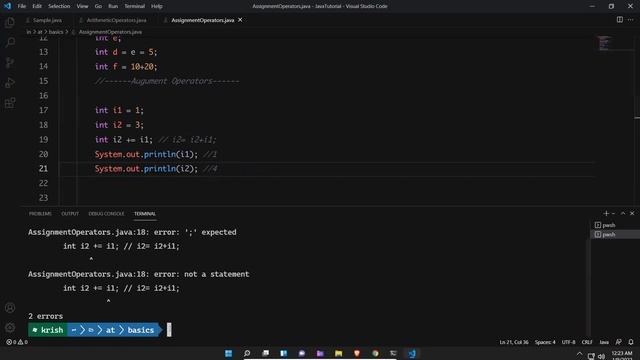Open the Windows Start menu
The image size is (640, 360).
[x=229, y=353]
